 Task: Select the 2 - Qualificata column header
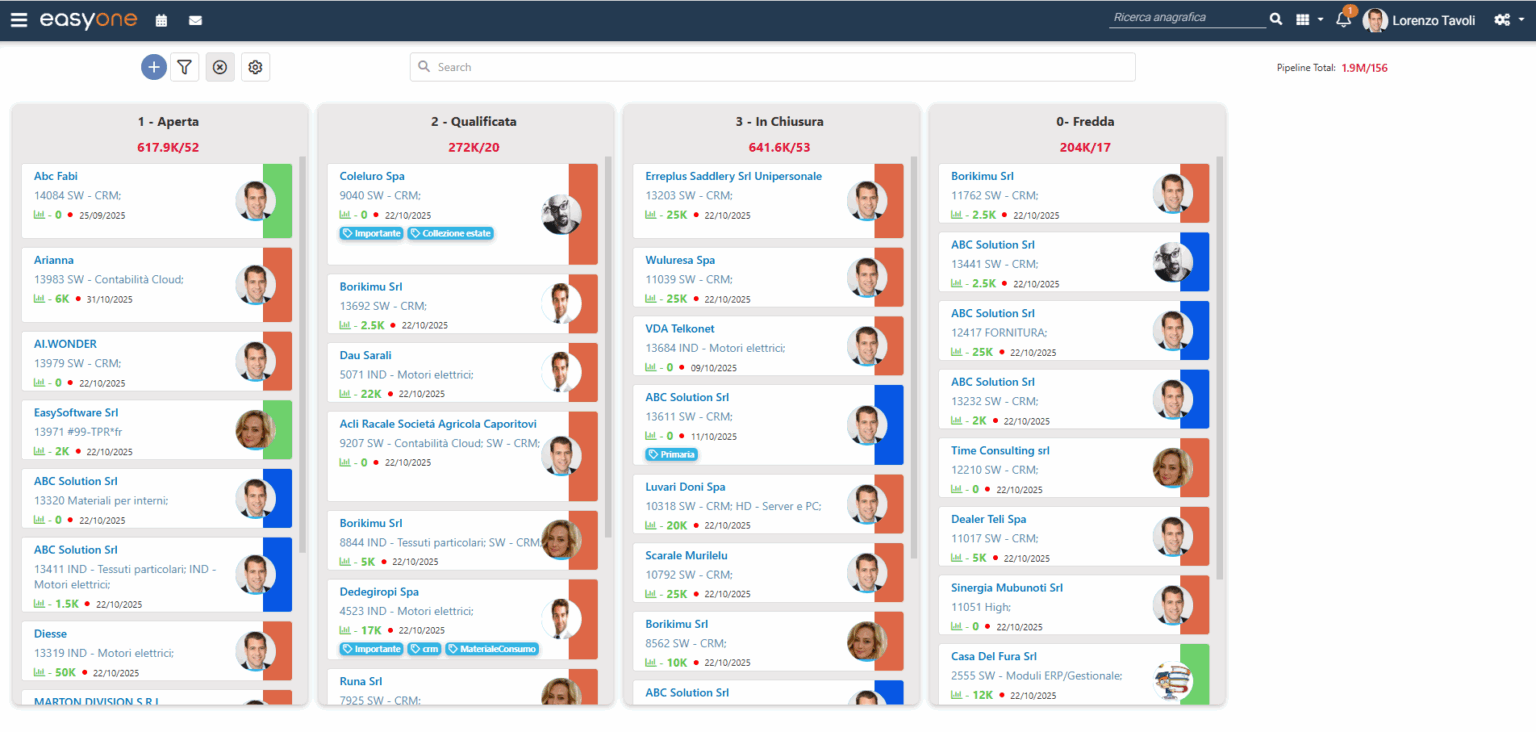pyautogui.click(x=474, y=121)
